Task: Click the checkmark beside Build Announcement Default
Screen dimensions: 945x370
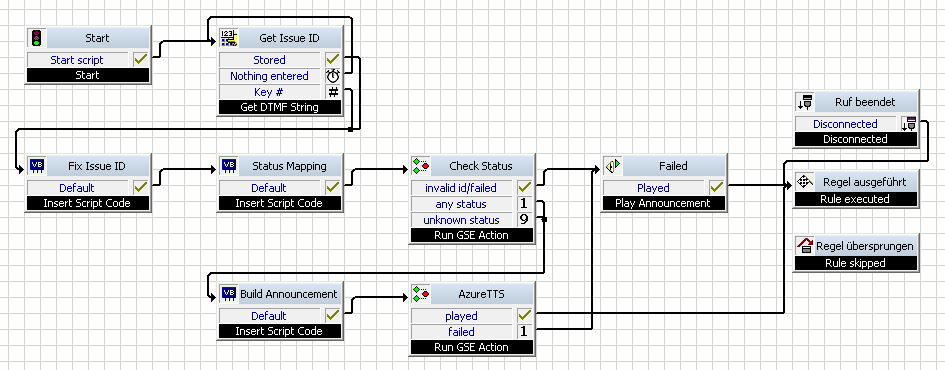Action: (333, 315)
